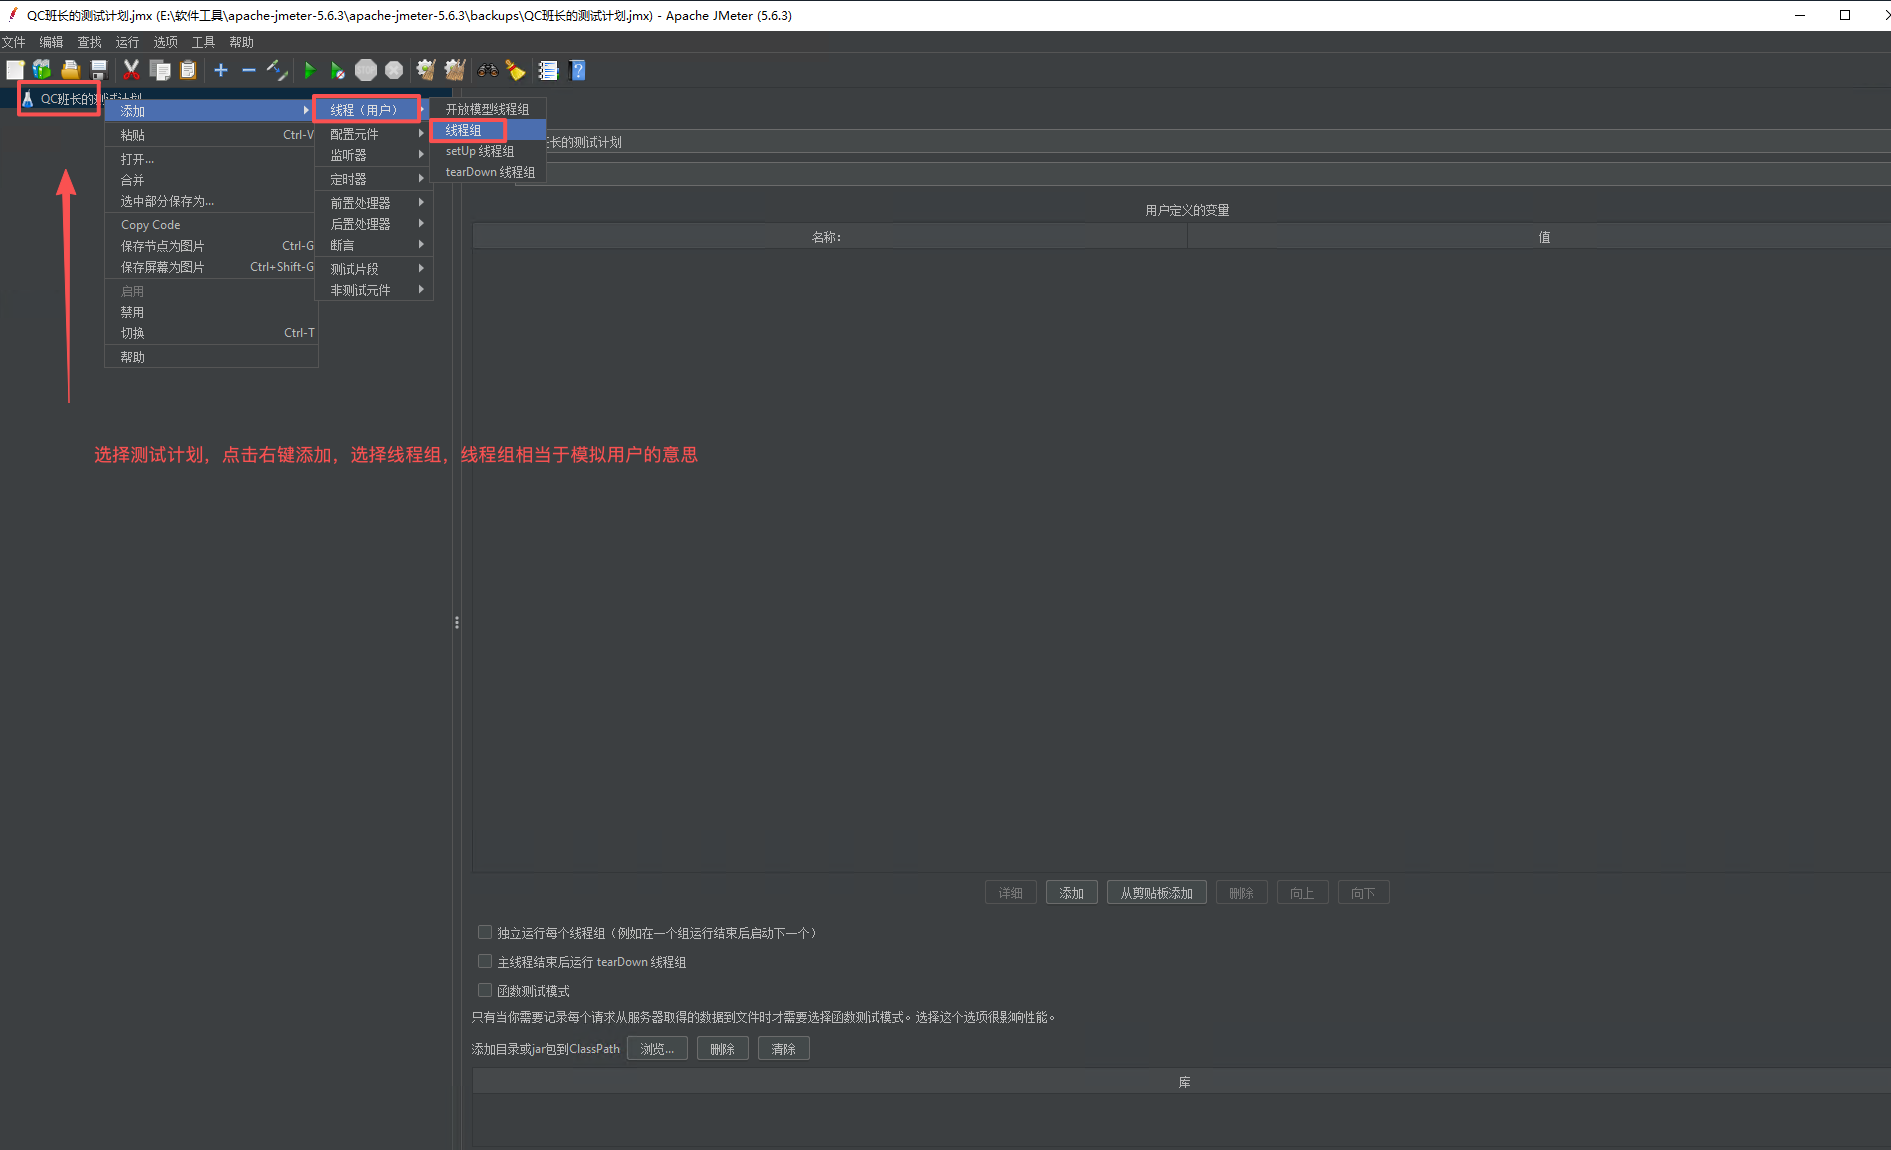
Task: Click 添加 button below variables table
Action: click(1072, 893)
